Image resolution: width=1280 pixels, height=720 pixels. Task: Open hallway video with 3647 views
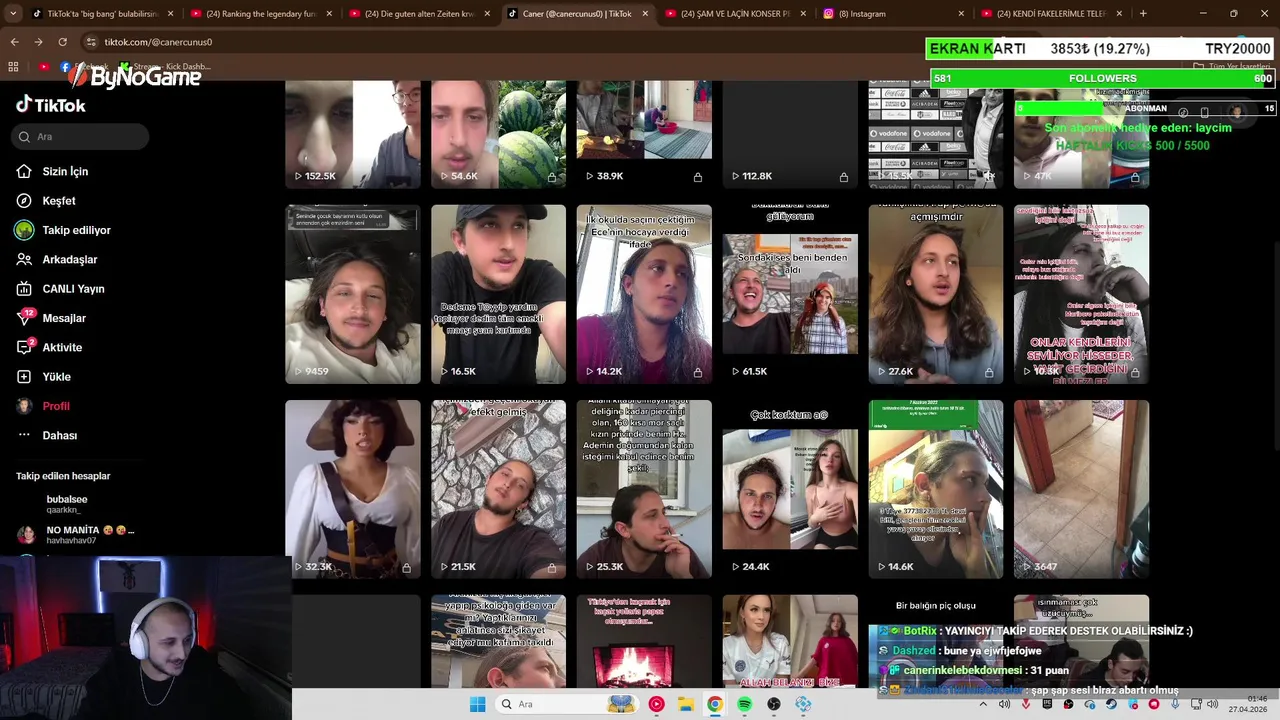click(1081, 489)
